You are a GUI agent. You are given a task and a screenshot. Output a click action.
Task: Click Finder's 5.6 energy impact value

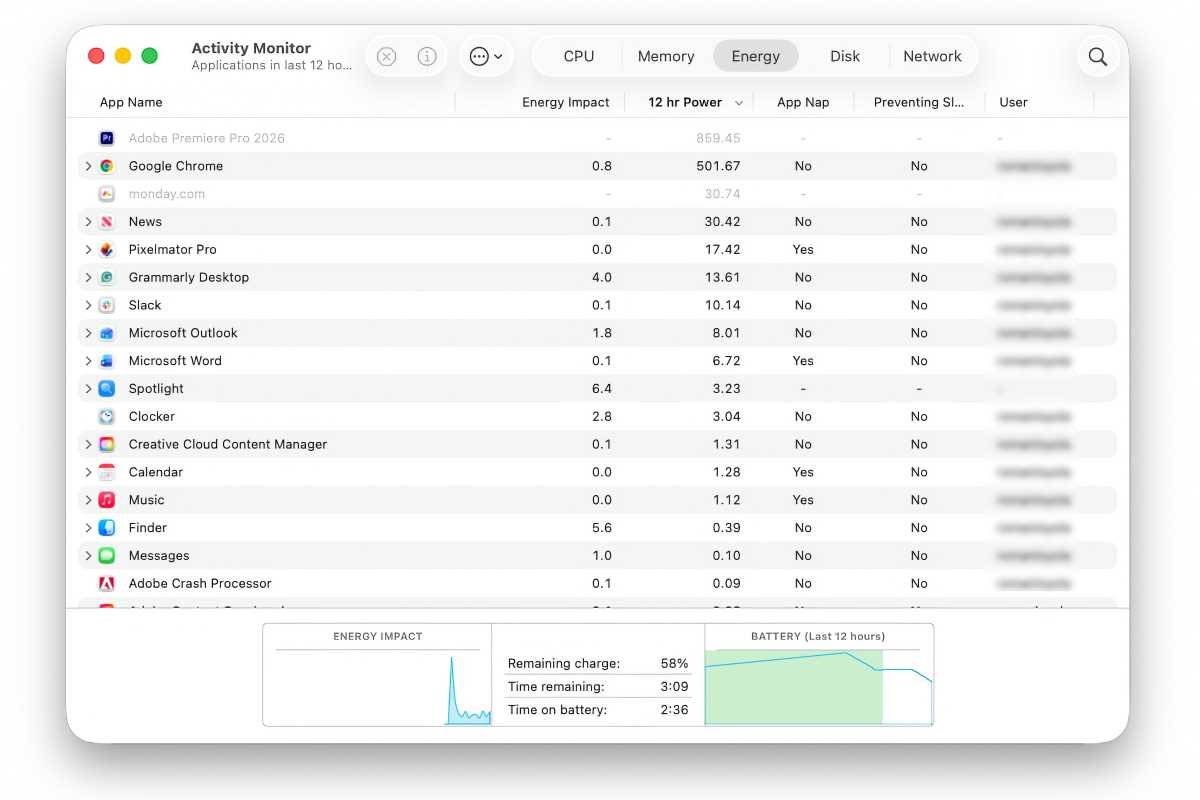pos(602,528)
